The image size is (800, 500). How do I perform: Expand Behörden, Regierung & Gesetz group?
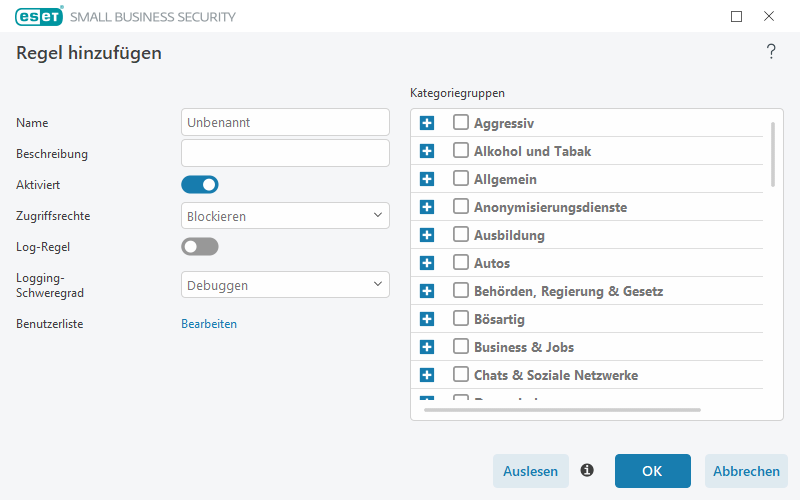(x=427, y=291)
